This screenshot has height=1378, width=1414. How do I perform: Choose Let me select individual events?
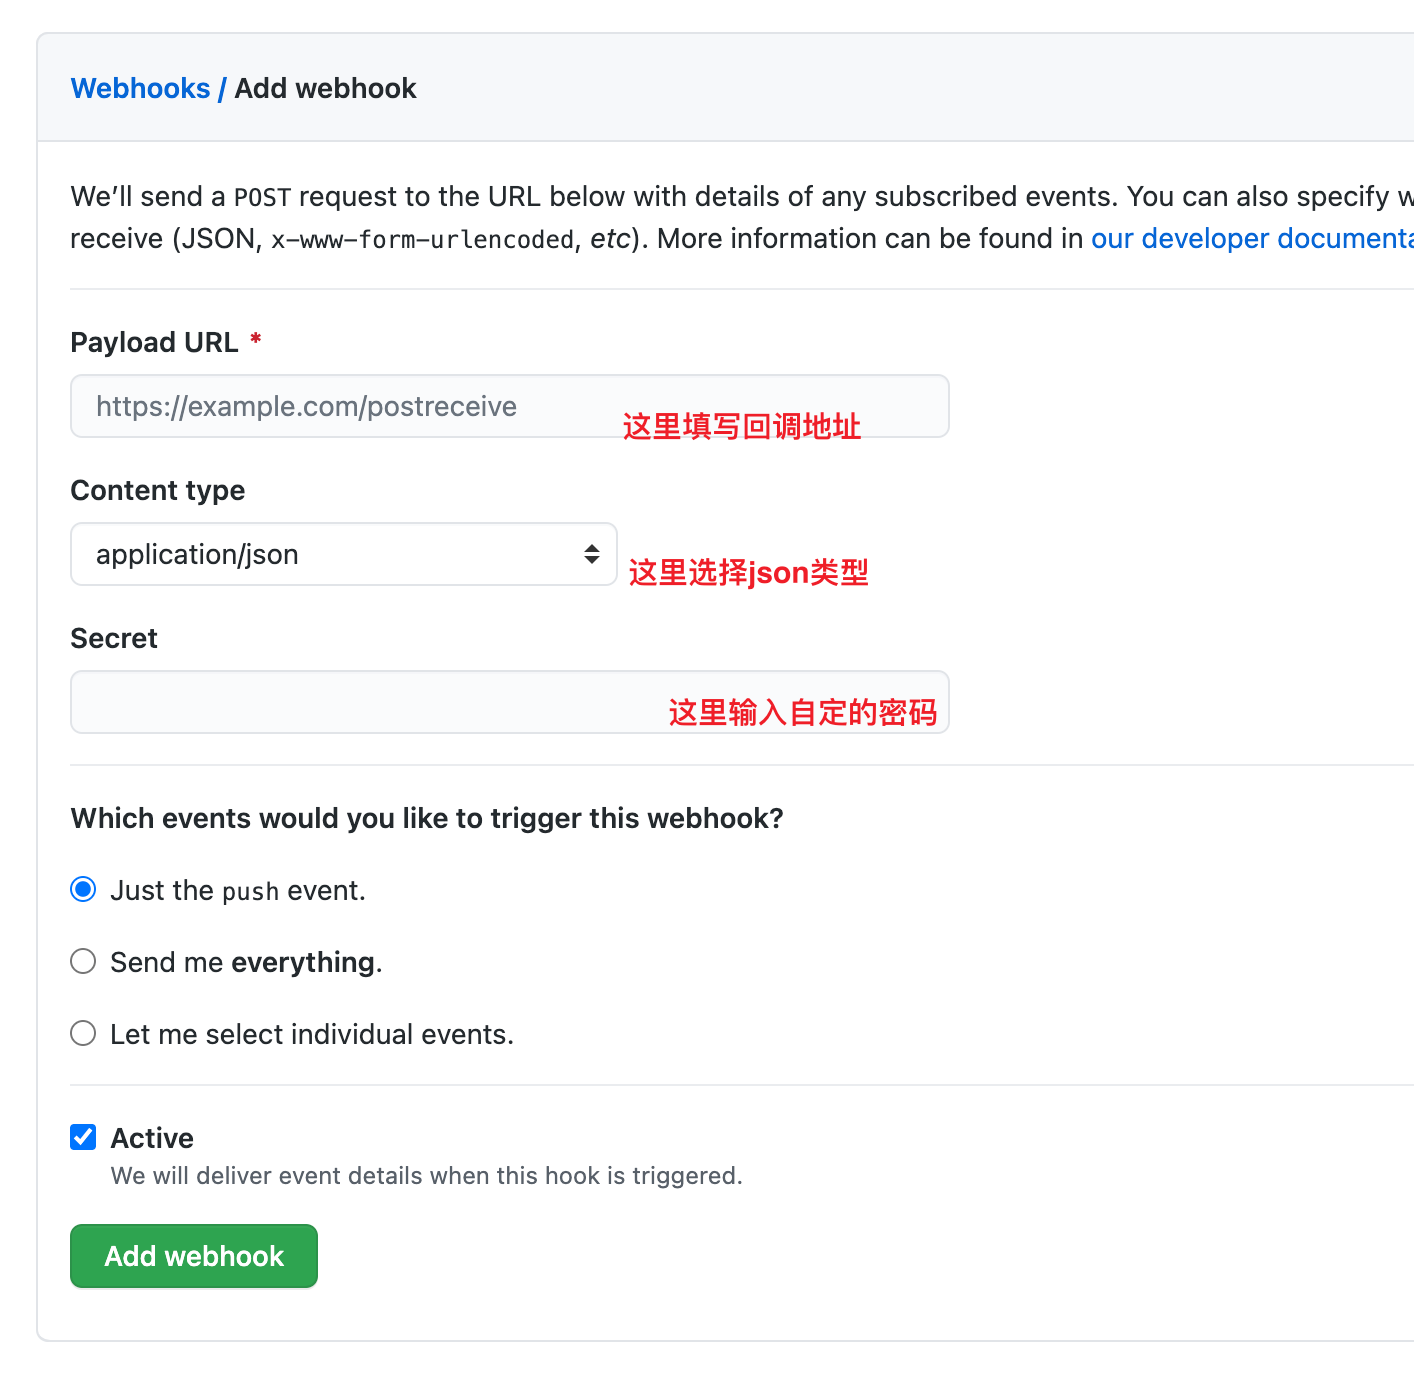click(84, 1033)
